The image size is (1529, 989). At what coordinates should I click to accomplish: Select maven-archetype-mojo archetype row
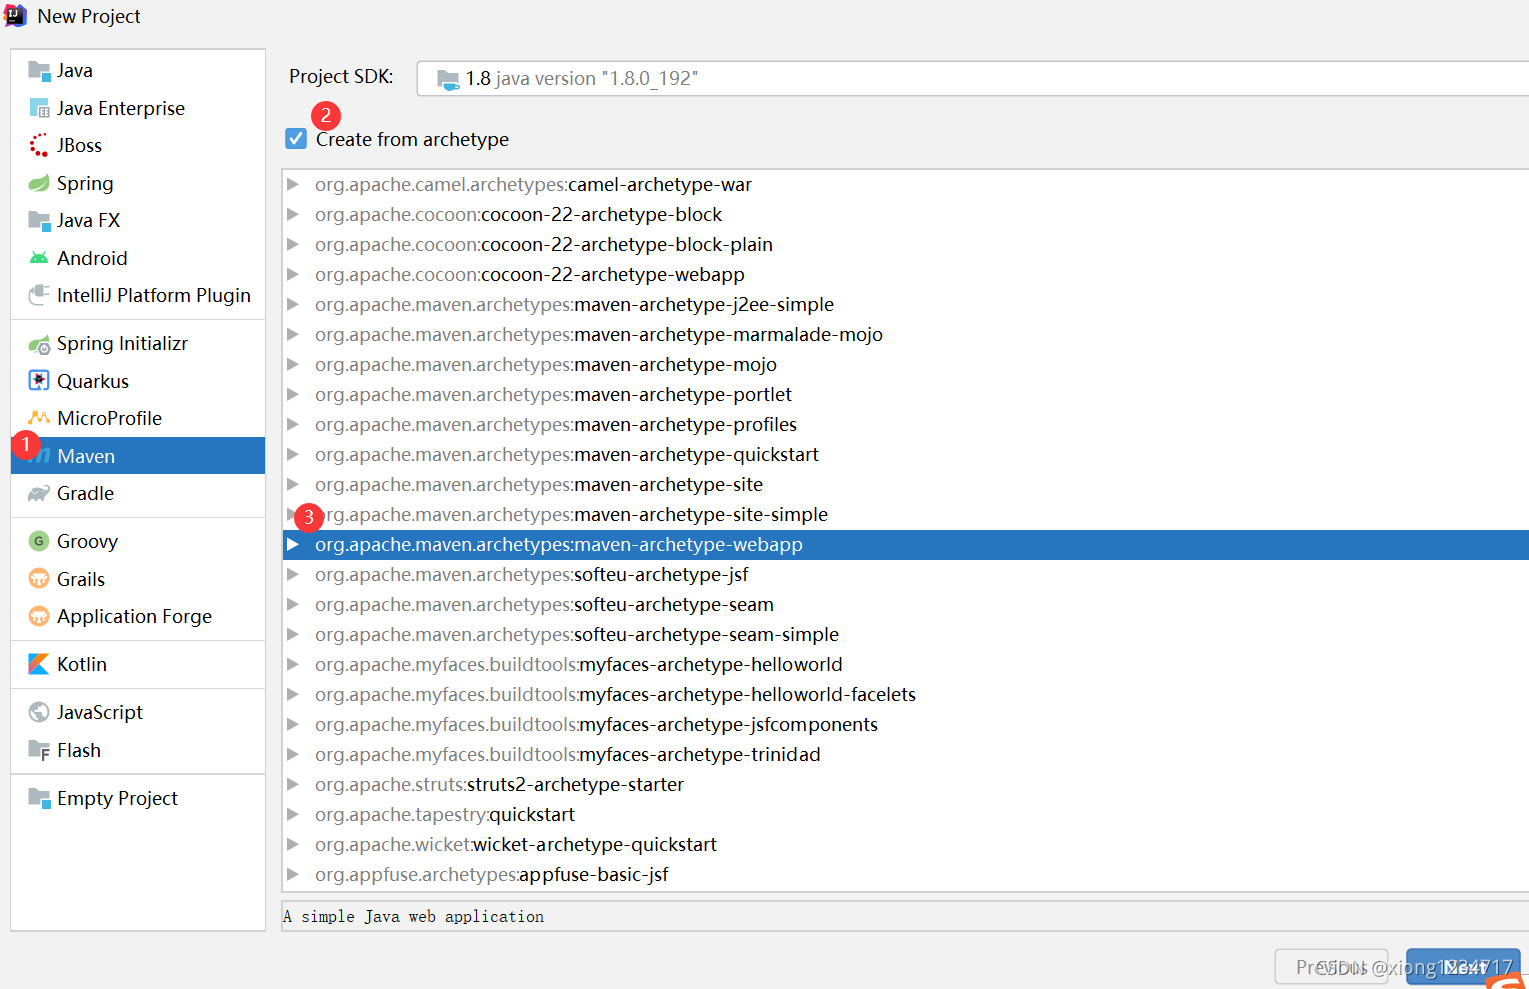click(905, 364)
